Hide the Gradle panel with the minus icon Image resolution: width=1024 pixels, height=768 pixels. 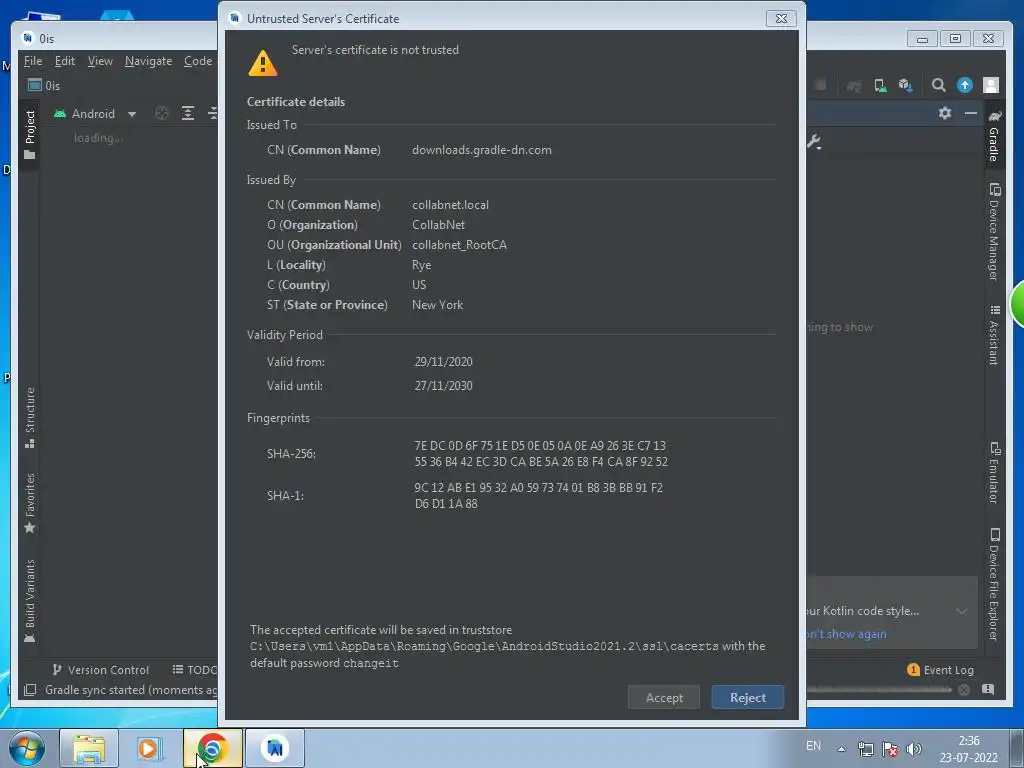point(971,113)
